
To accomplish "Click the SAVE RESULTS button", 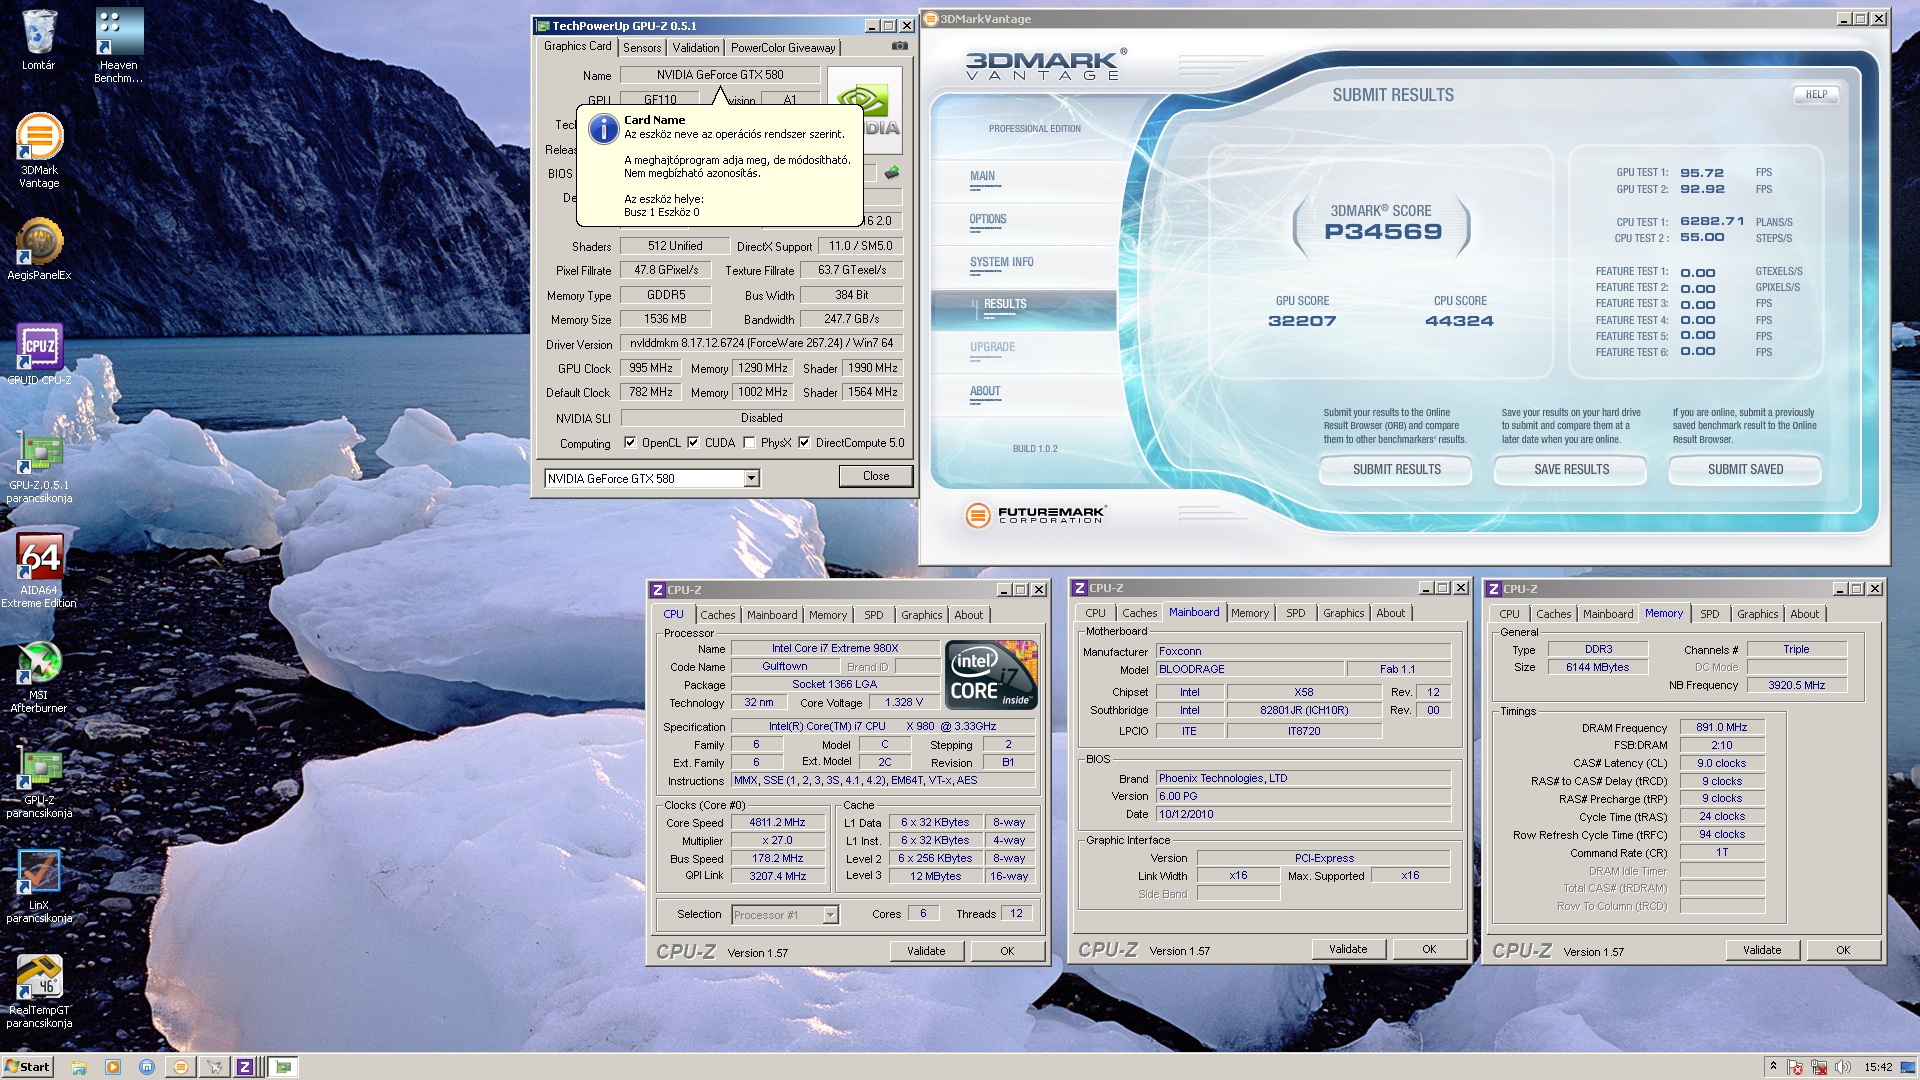I will click(1571, 469).
